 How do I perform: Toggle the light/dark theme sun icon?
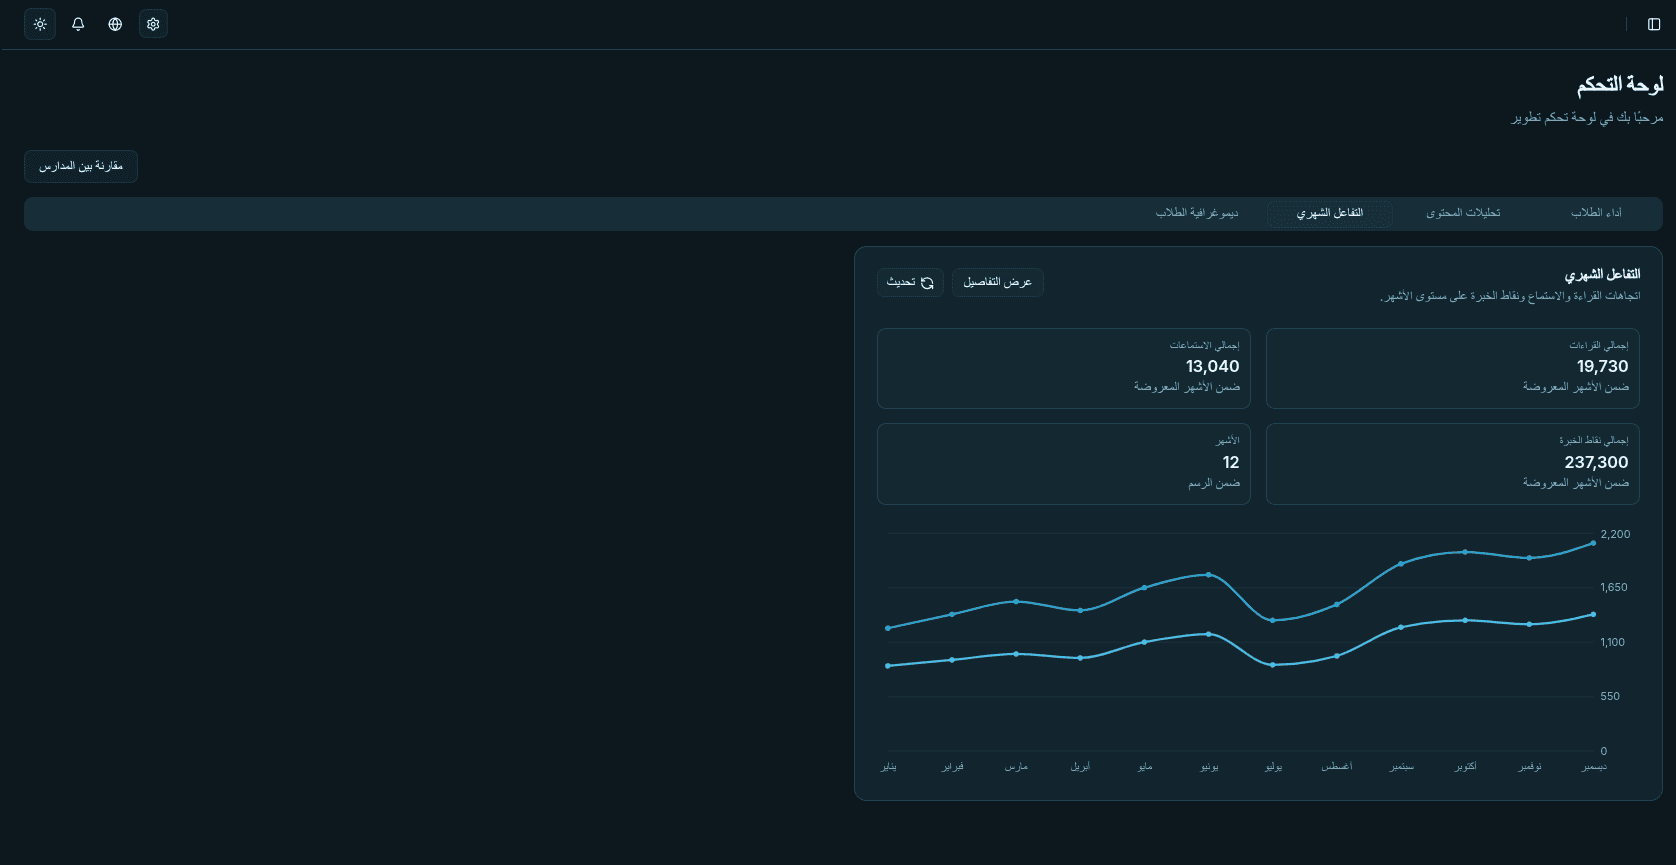(40, 24)
